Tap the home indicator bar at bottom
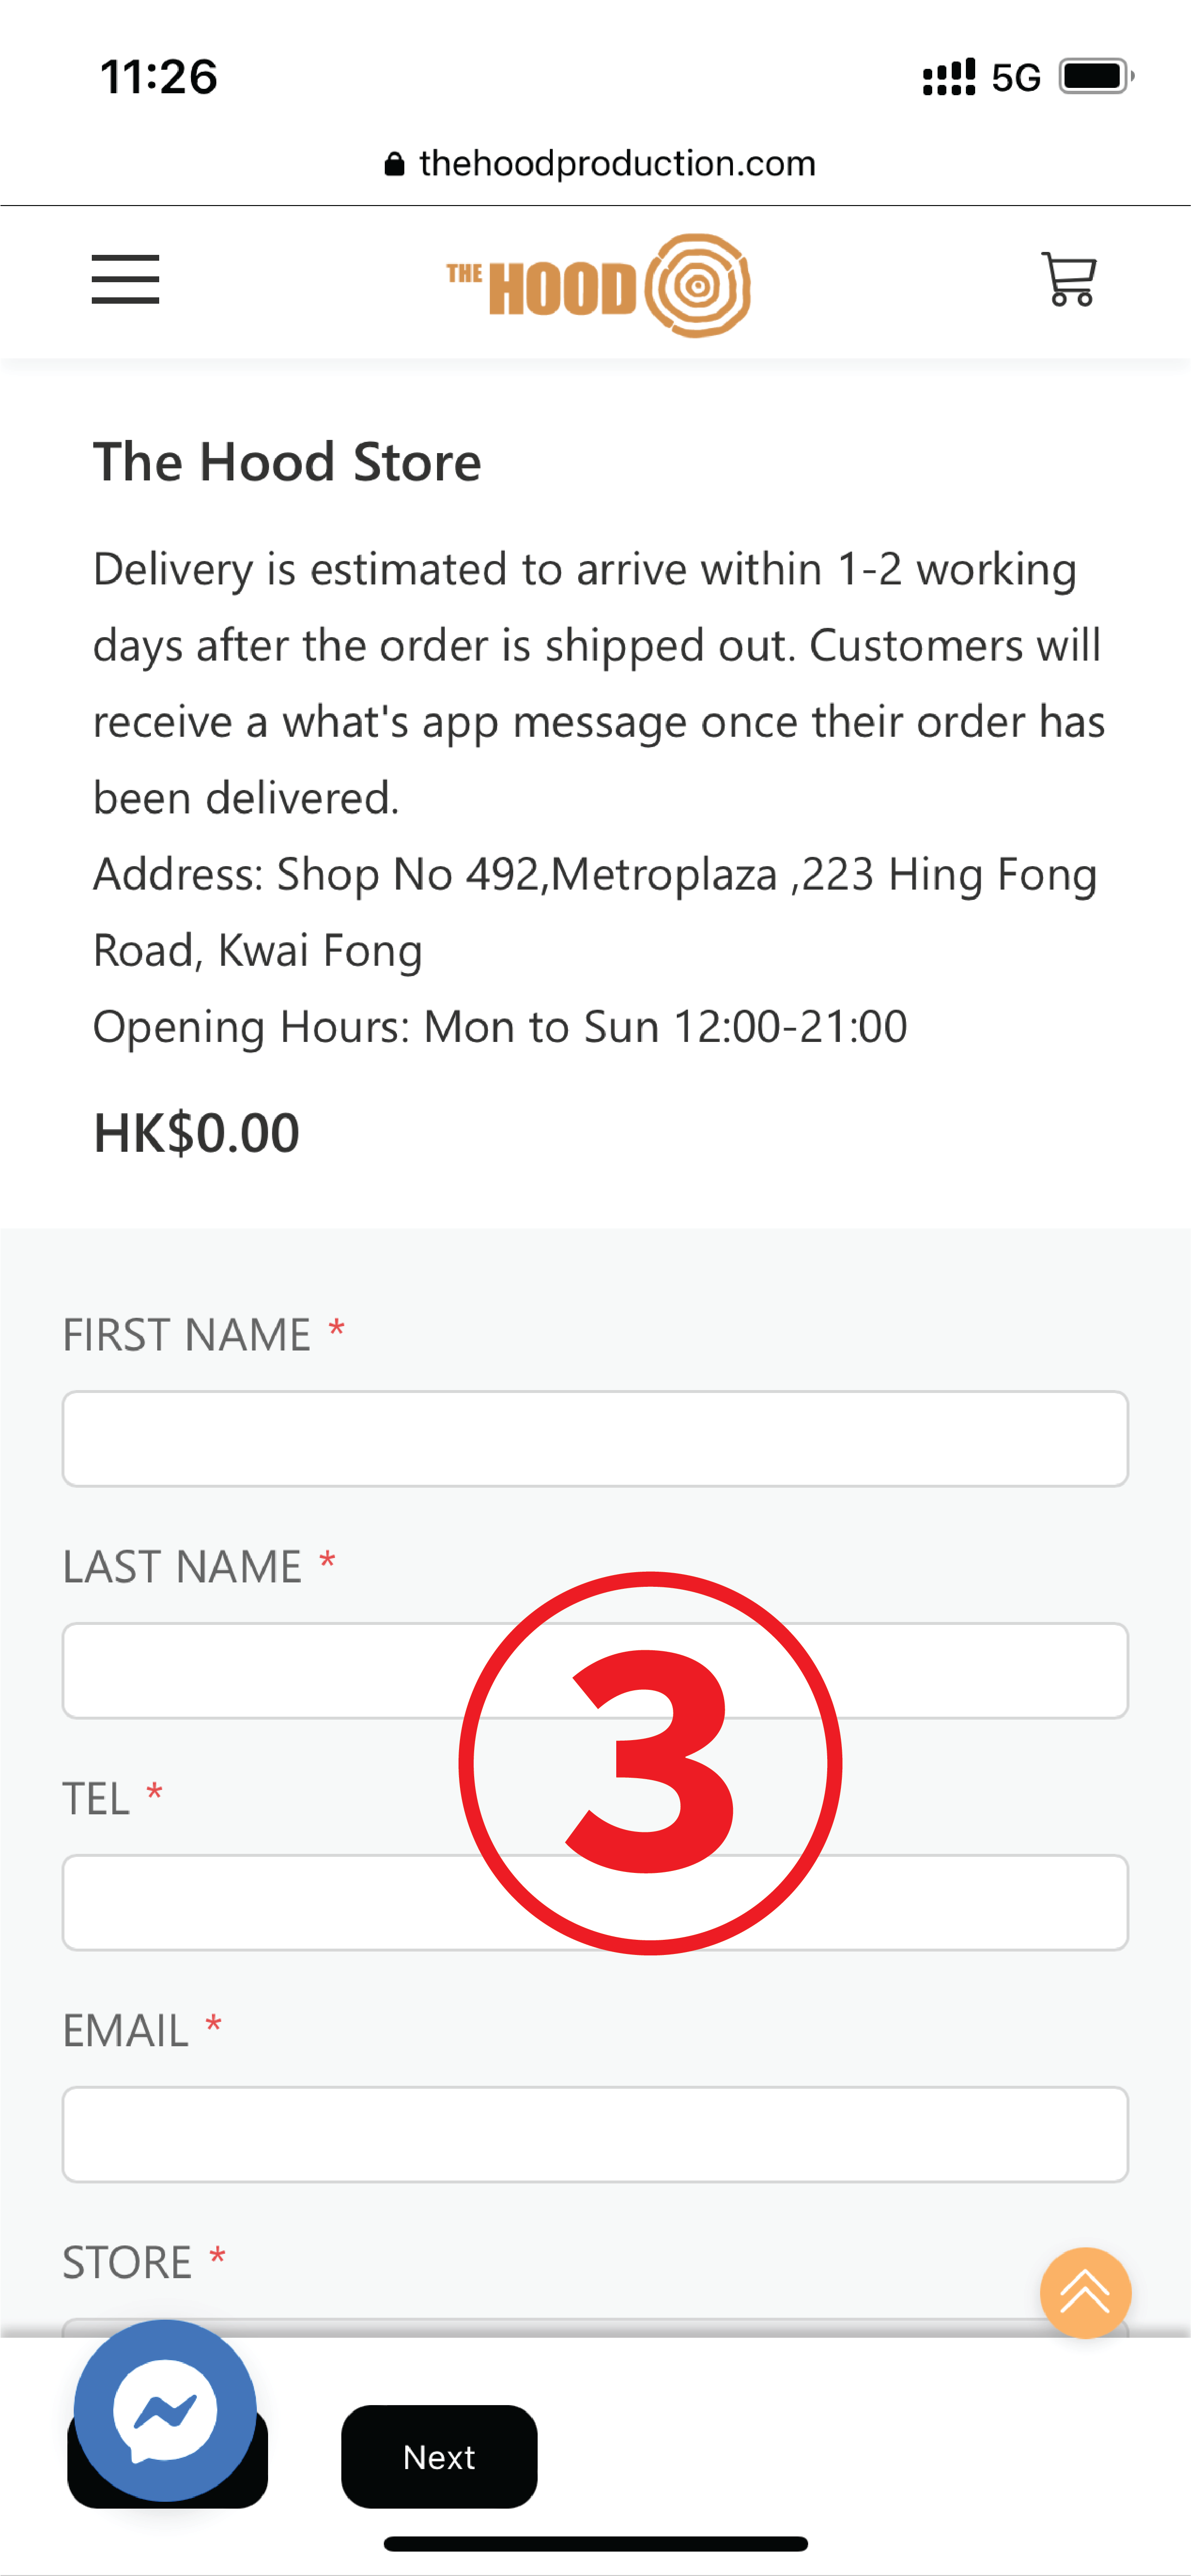 pos(595,2543)
